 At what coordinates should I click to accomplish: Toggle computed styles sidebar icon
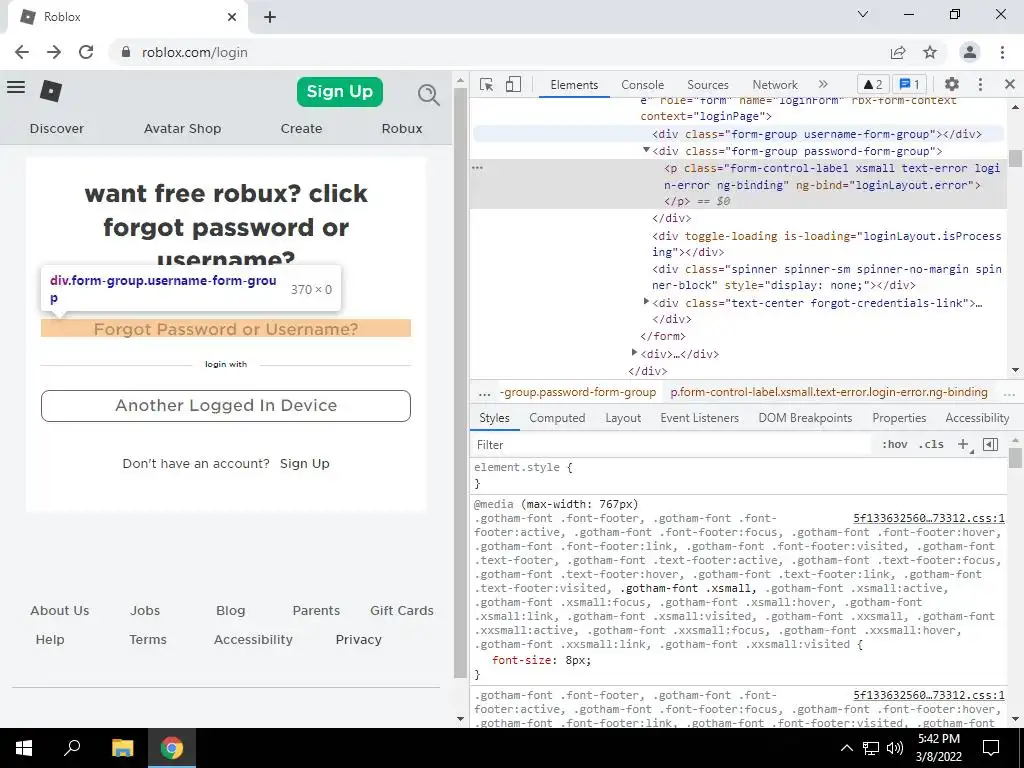[991, 445]
